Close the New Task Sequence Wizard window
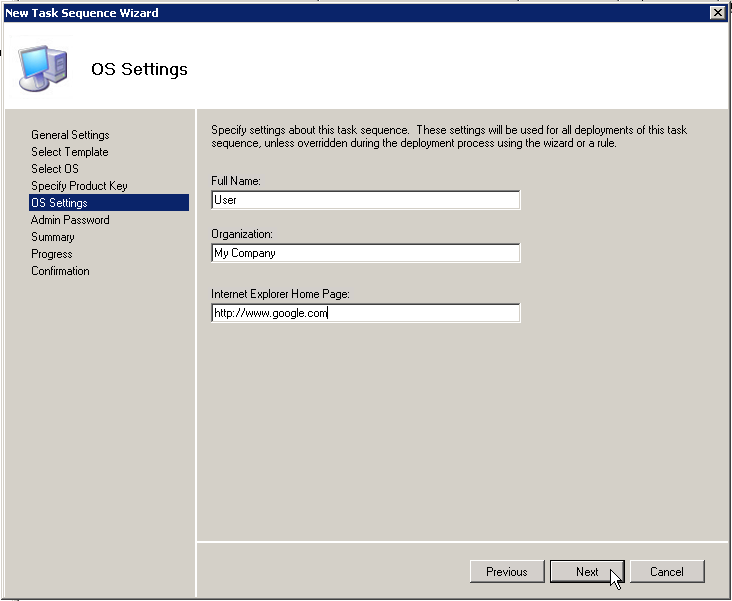This screenshot has height=601, width=732. tap(716, 13)
